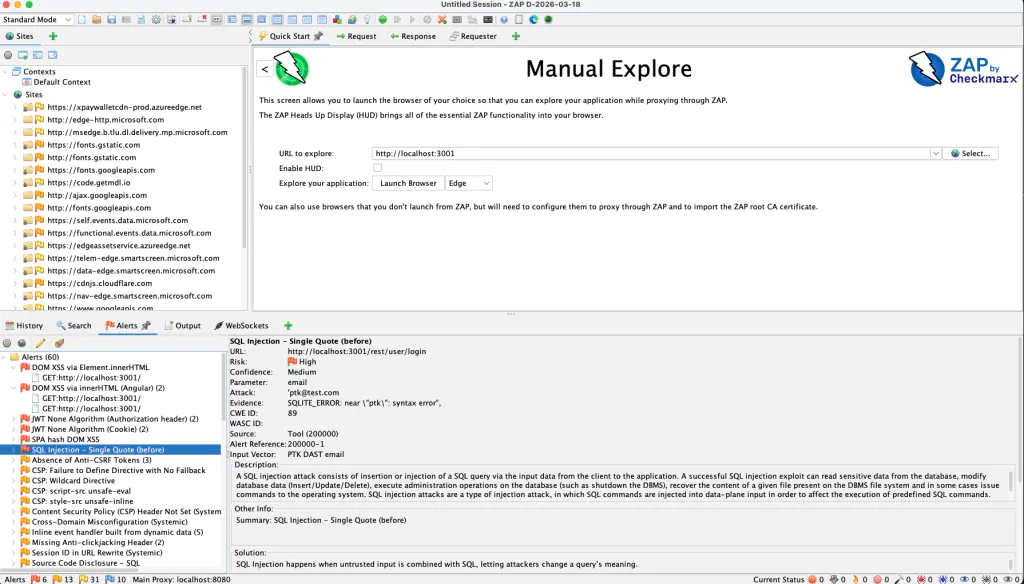Click the Launch Browser button
This screenshot has width=1024, height=584.
click(x=408, y=183)
